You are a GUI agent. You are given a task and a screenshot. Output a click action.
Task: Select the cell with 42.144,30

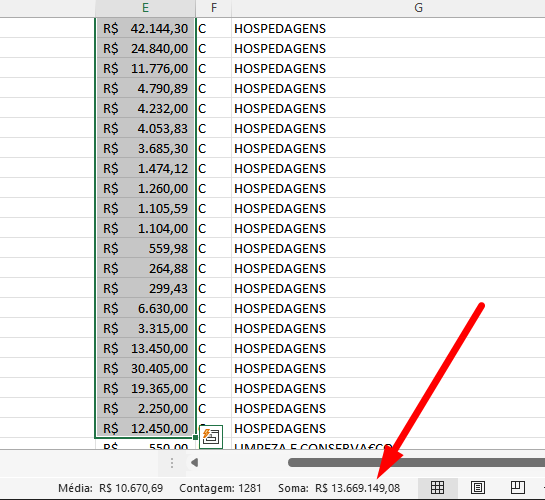point(146,28)
